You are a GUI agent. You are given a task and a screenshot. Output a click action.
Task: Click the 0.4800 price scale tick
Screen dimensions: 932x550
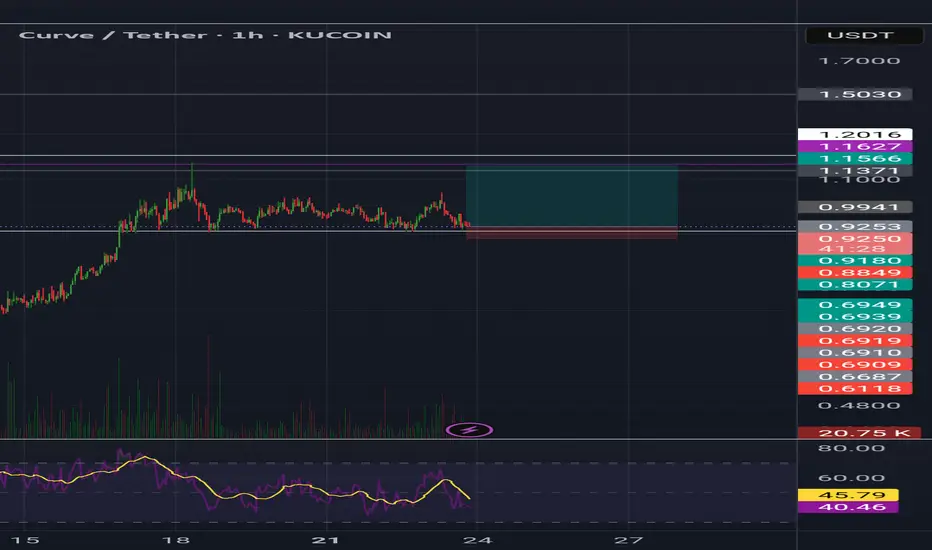click(x=859, y=406)
